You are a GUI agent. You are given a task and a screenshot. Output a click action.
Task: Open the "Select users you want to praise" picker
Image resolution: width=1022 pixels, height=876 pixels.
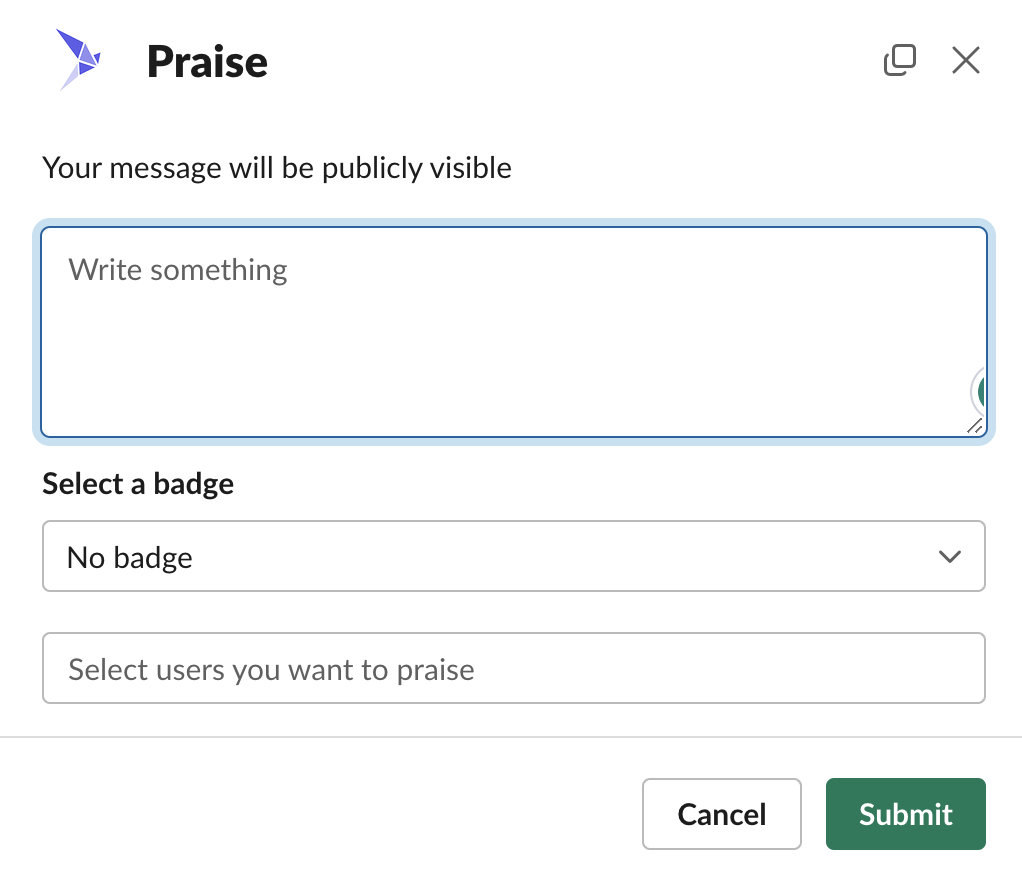point(514,668)
